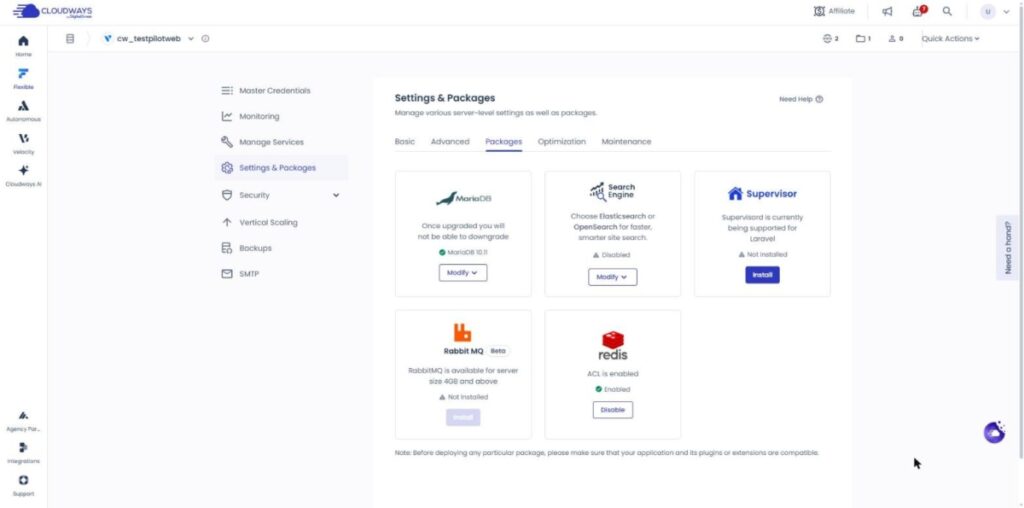
Task: Click the RabbitMQ logo
Action: click(463, 332)
